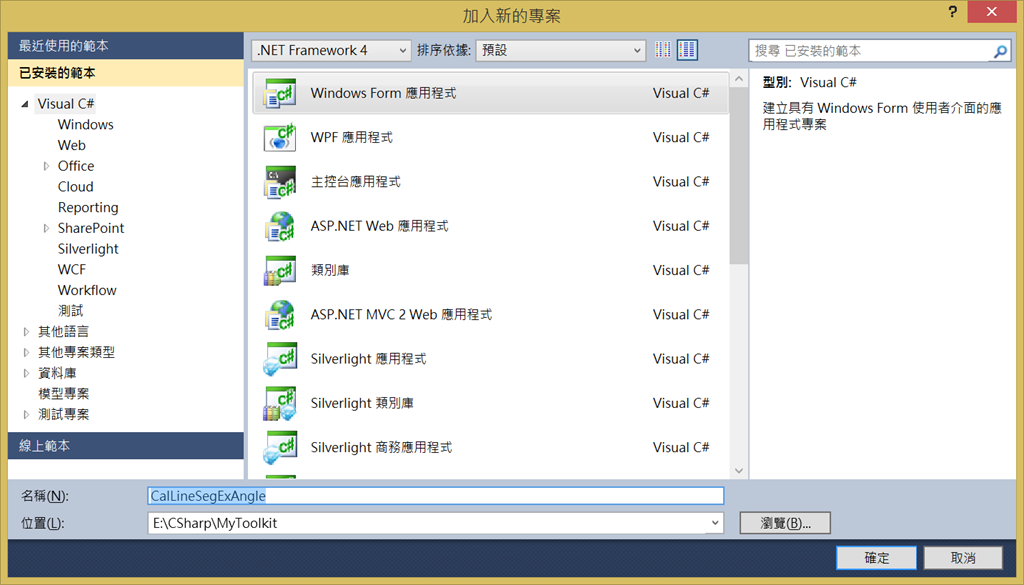Open the .NET Framework 4 dropdown
Image resolution: width=1024 pixels, height=585 pixels.
(x=331, y=50)
